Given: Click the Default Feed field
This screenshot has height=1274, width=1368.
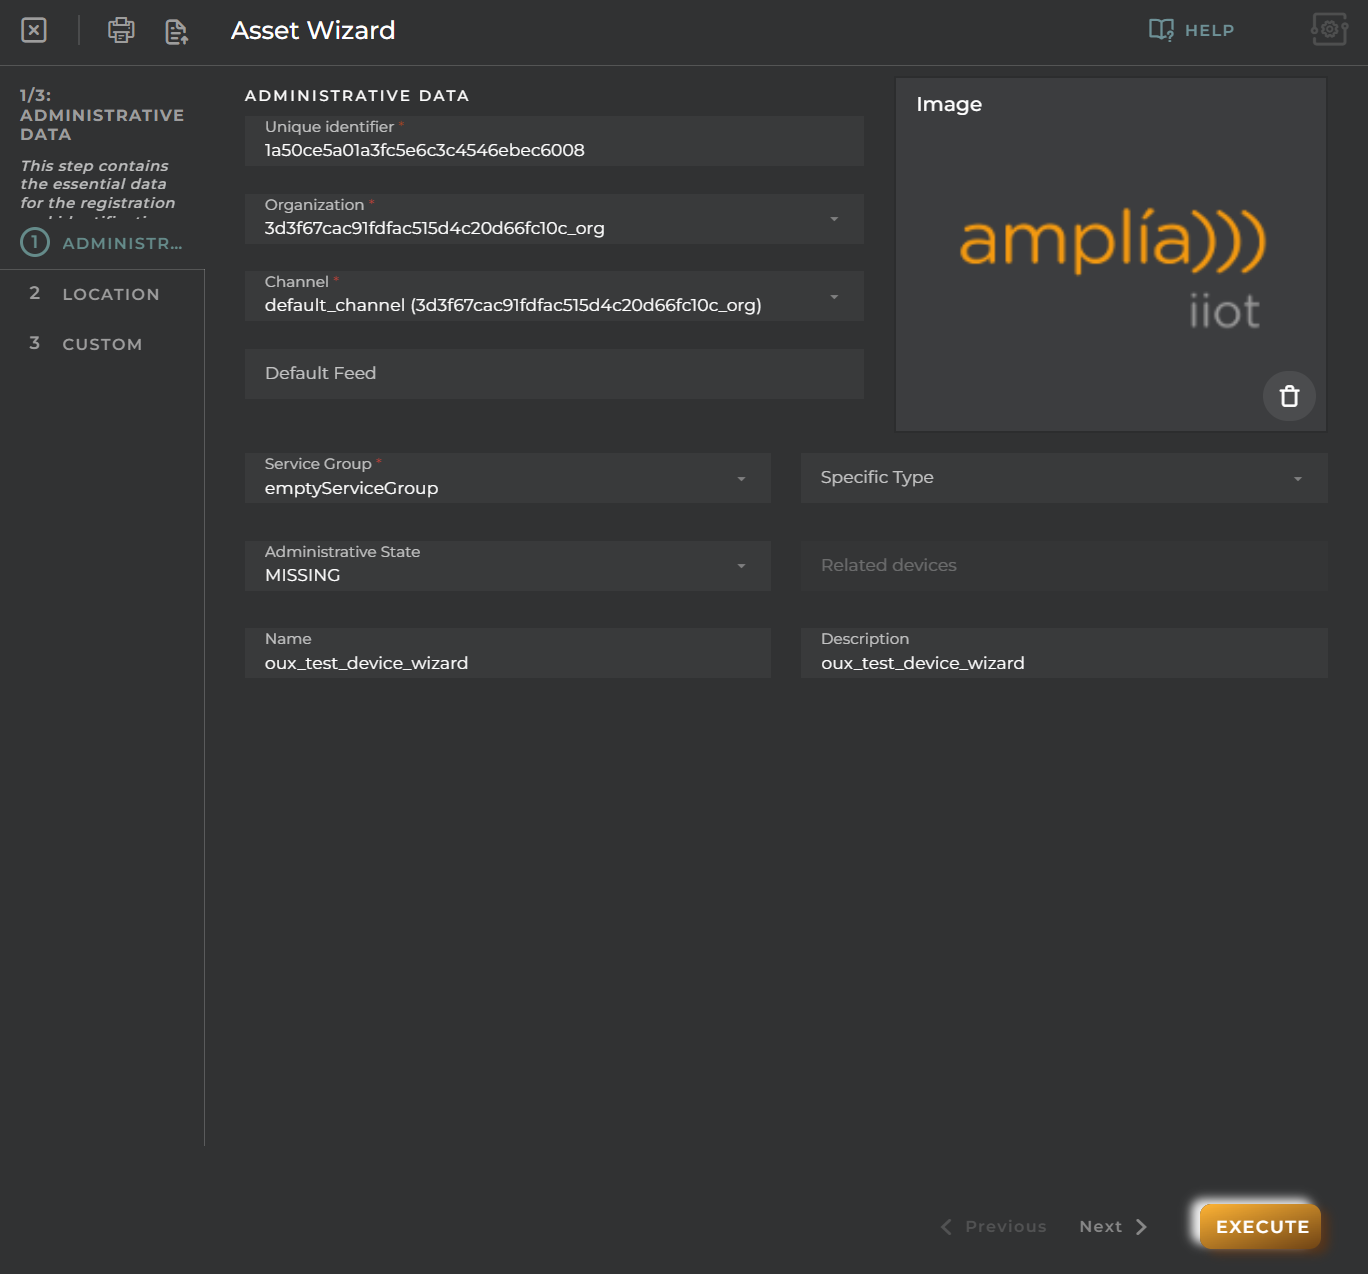Looking at the screenshot, I should (x=554, y=374).
